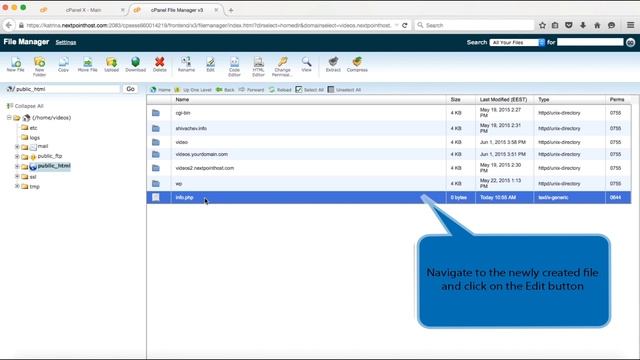Expand the public_html tree node
640x360 pixels.
coord(17,166)
